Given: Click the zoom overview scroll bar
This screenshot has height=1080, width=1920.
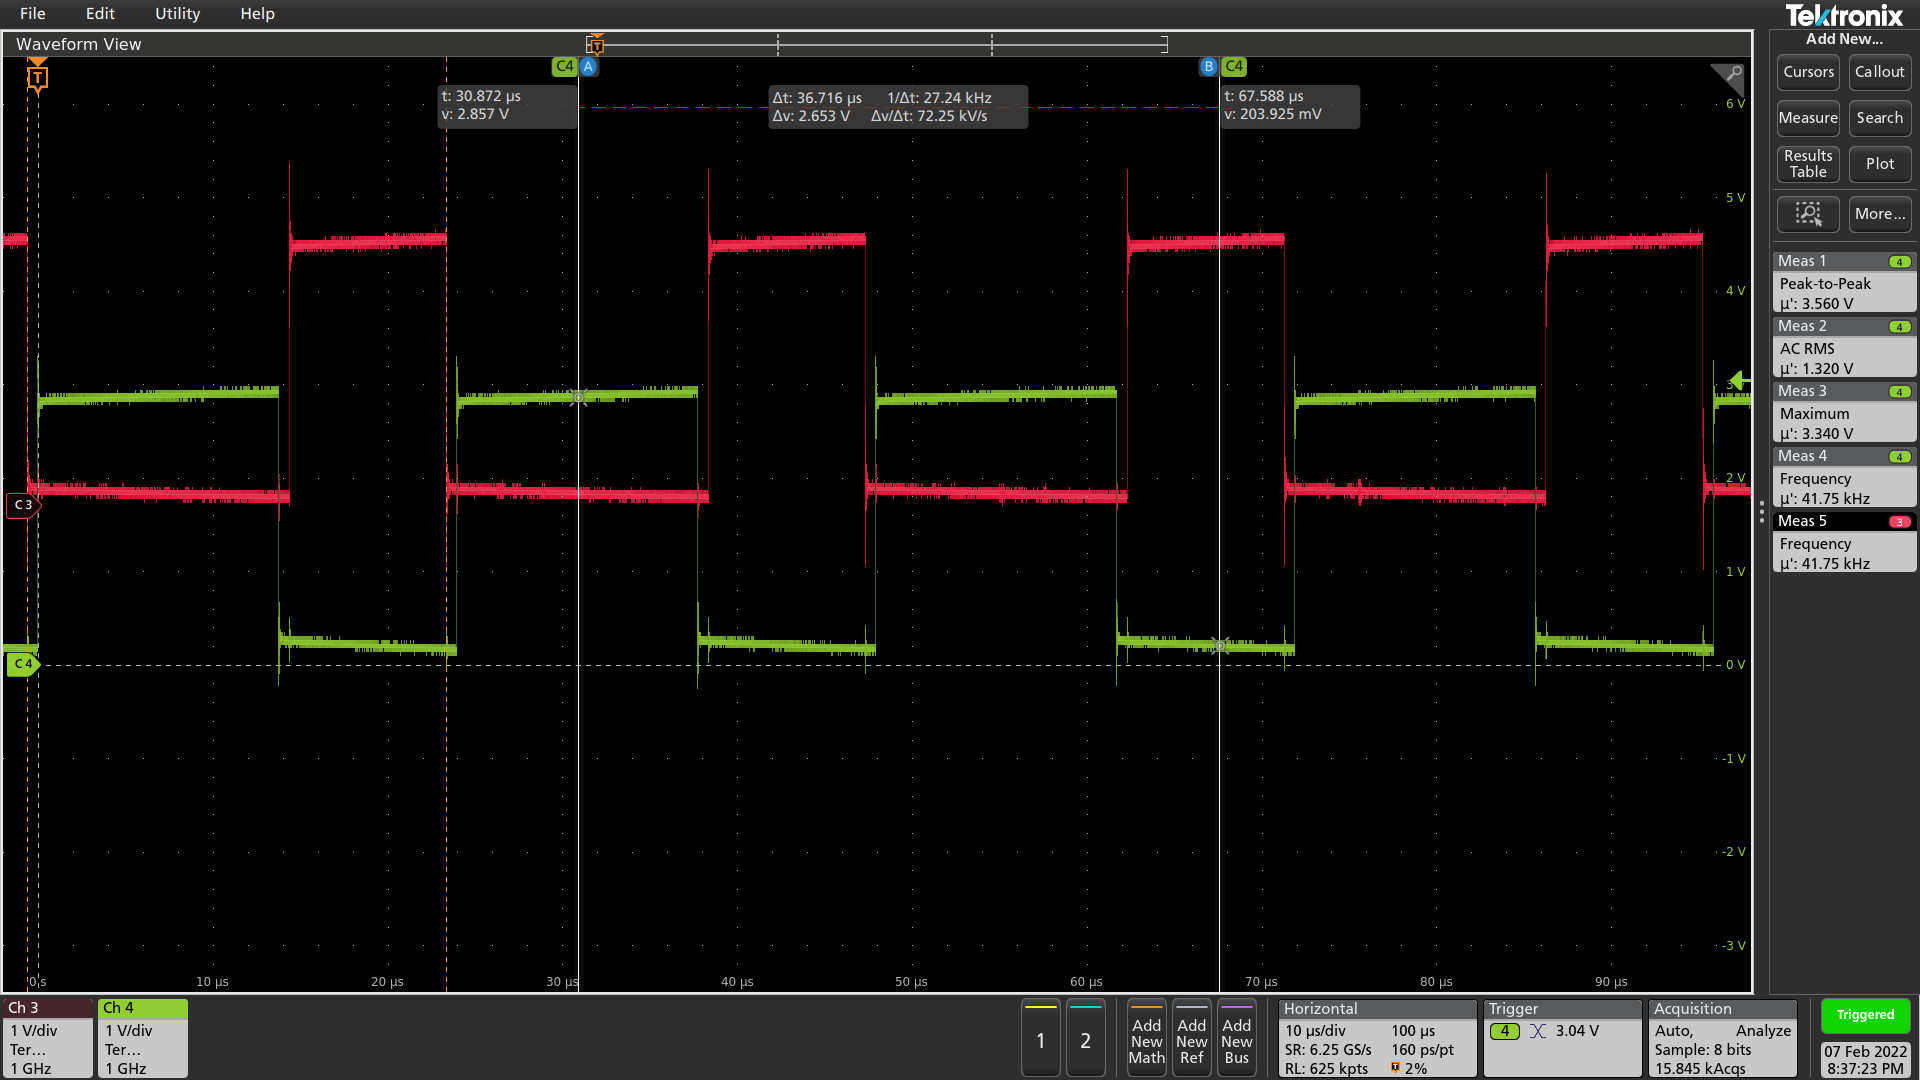Looking at the screenshot, I should 880,44.
